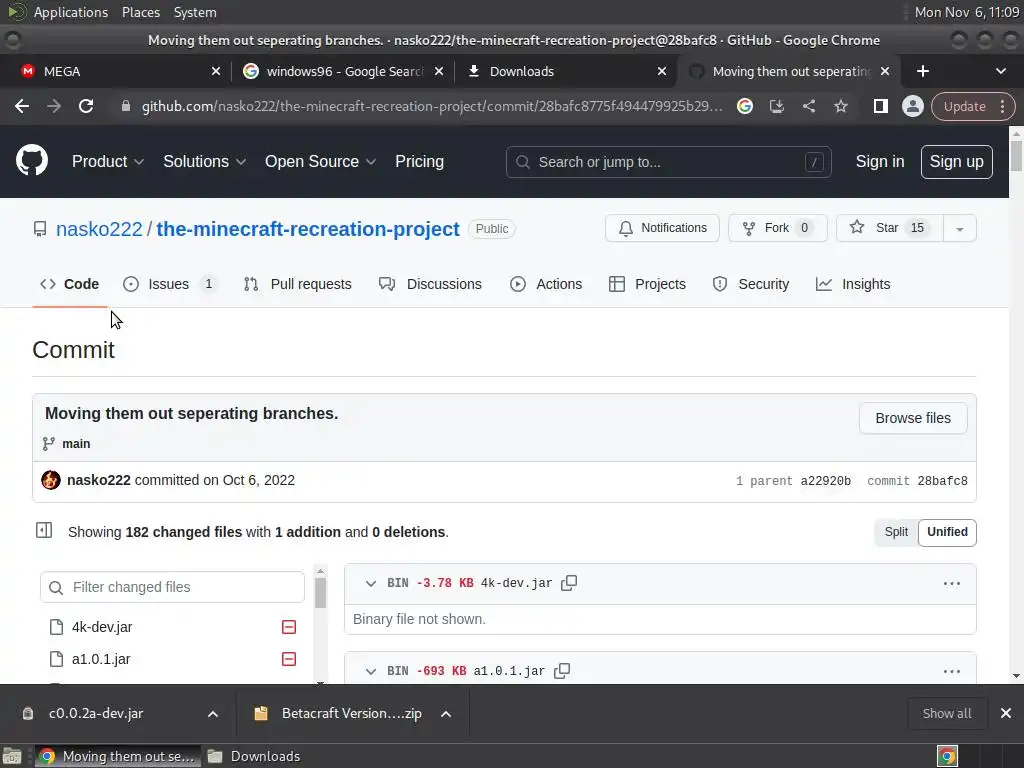The width and height of the screenshot is (1024, 768).
Task: Go back using the browser back arrow
Action: click(x=22, y=106)
